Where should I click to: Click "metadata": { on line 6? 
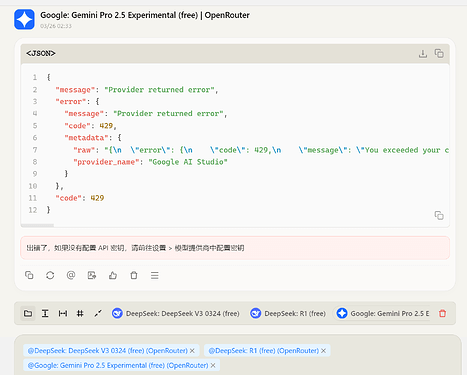click(x=93, y=138)
